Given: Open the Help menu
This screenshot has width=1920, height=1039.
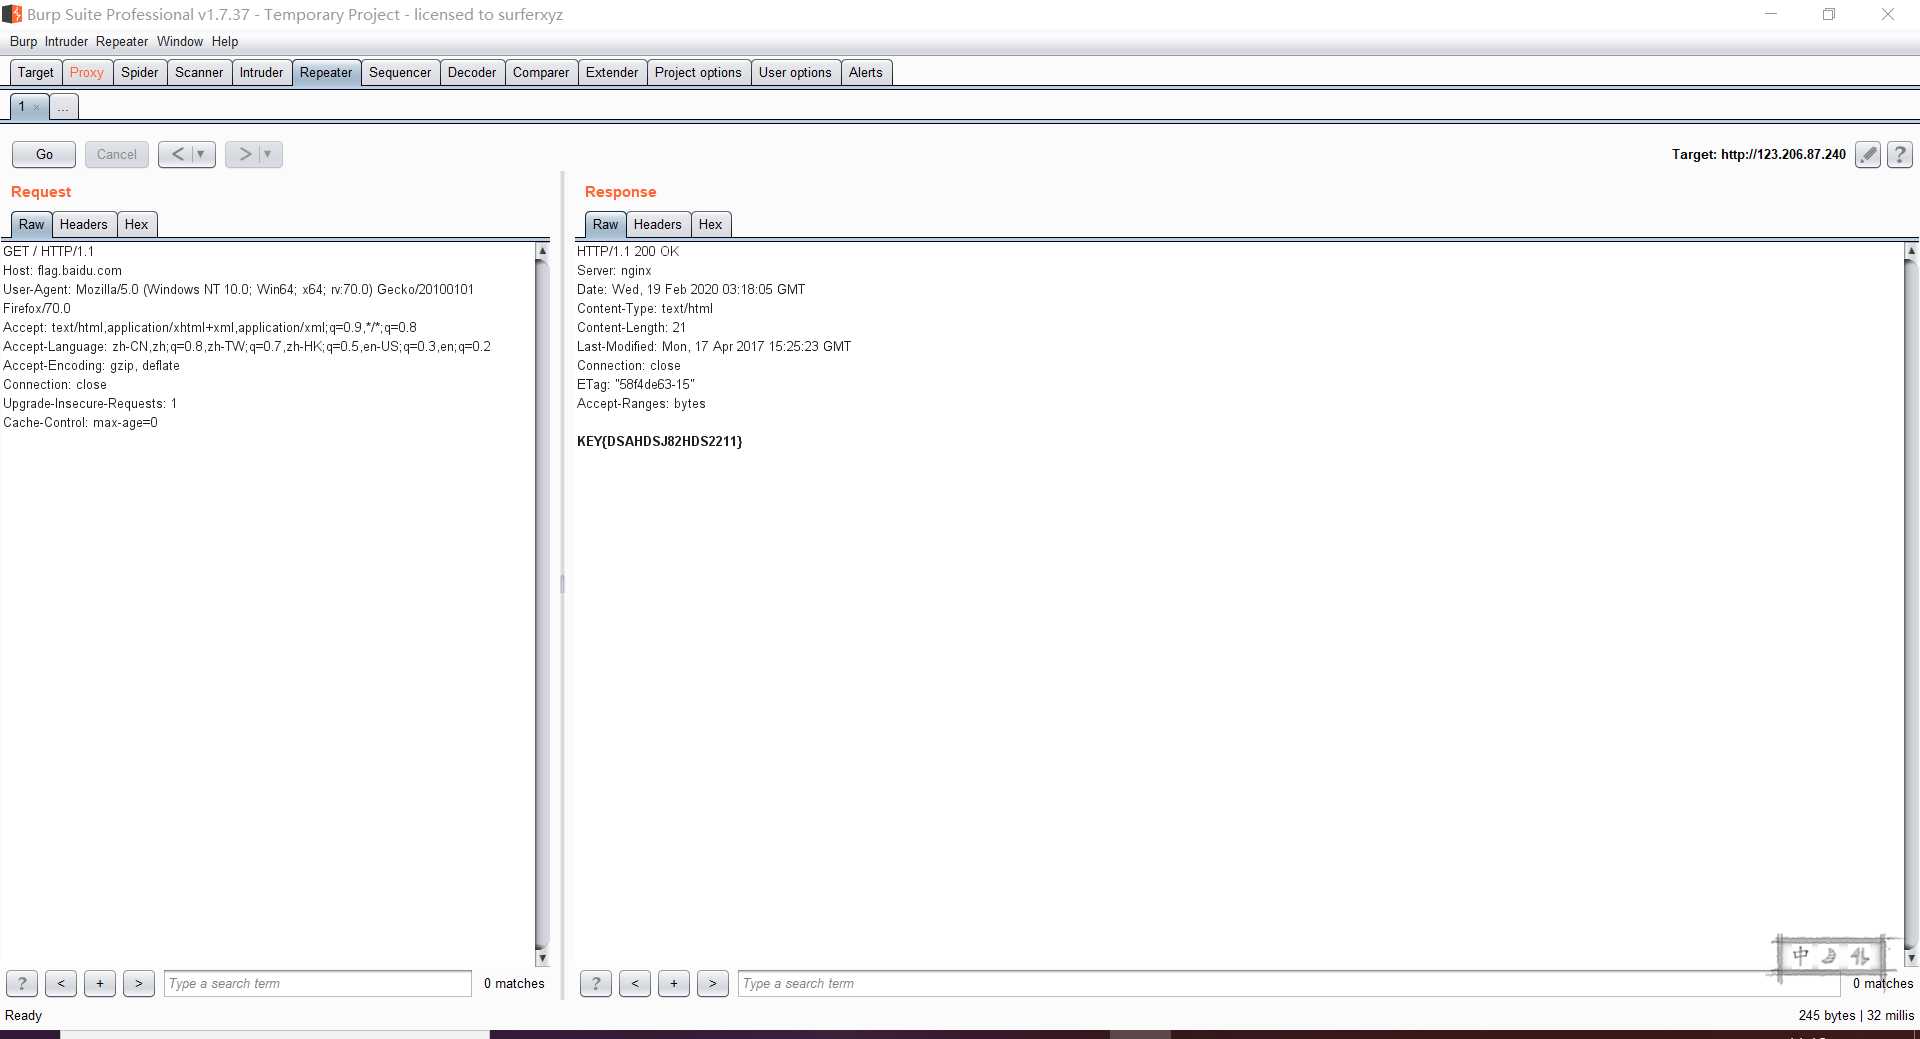Looking at the screenshot, I should pos(225,42).
